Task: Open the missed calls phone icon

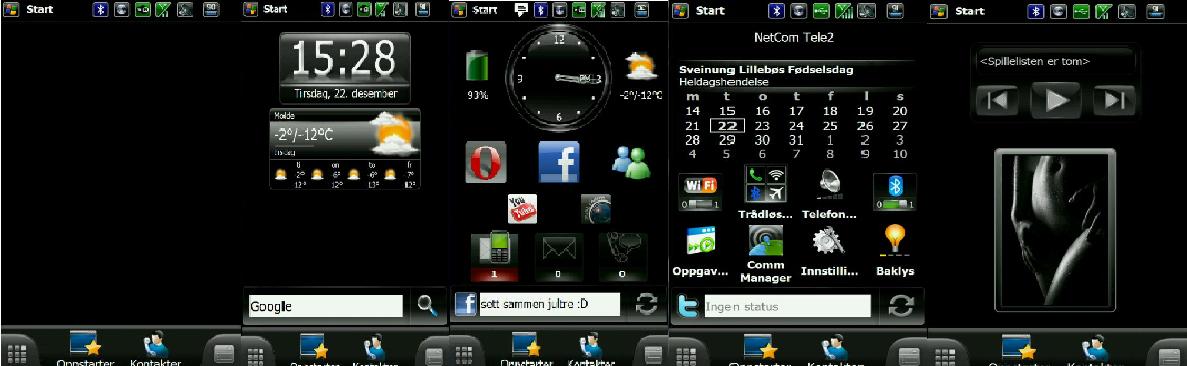Action: pos(494,257)
